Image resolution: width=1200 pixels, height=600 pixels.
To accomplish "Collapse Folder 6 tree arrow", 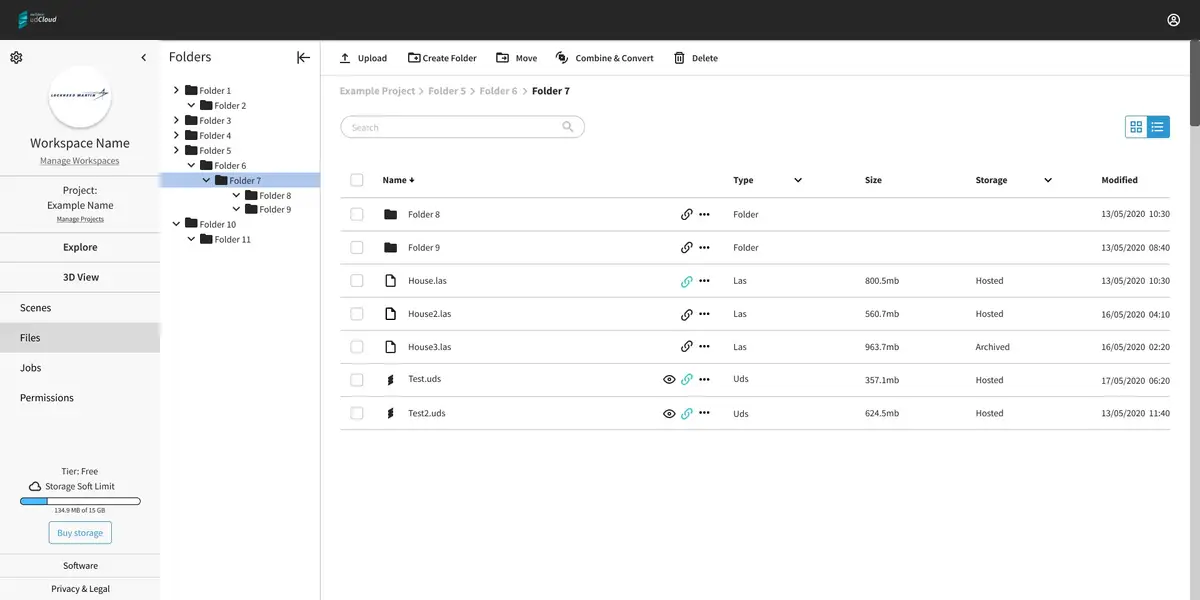I will point(191,165).
